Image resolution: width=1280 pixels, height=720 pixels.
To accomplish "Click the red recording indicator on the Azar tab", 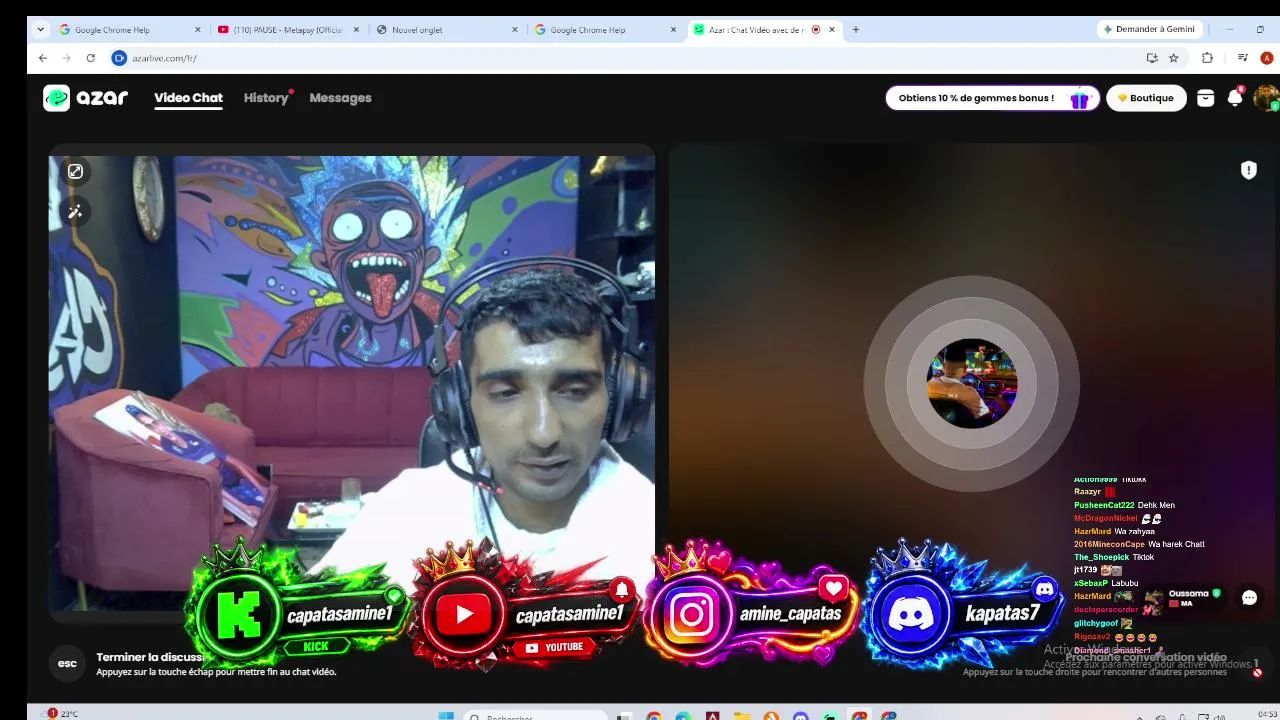I will [816, 30].
